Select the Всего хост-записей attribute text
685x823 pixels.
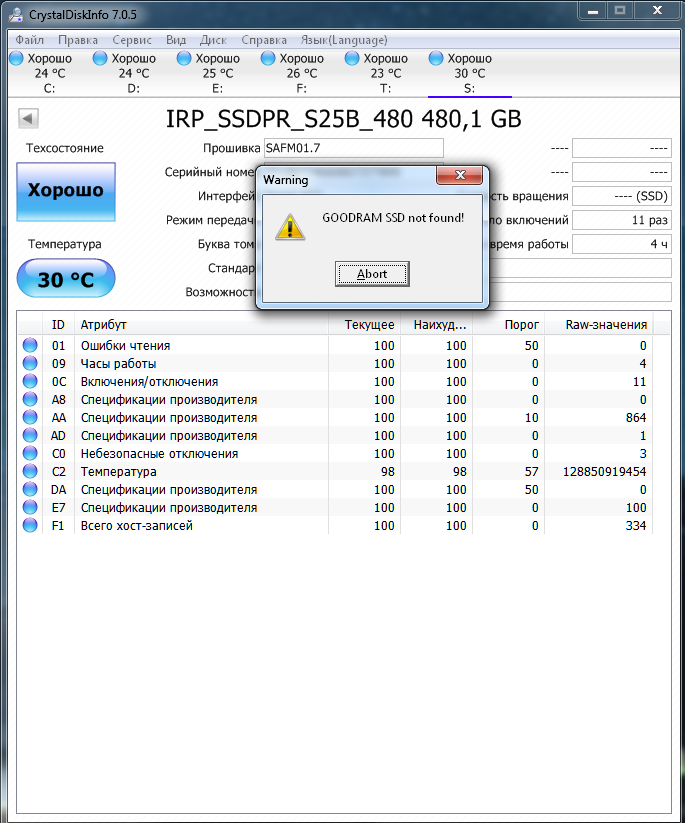(136, 525)
